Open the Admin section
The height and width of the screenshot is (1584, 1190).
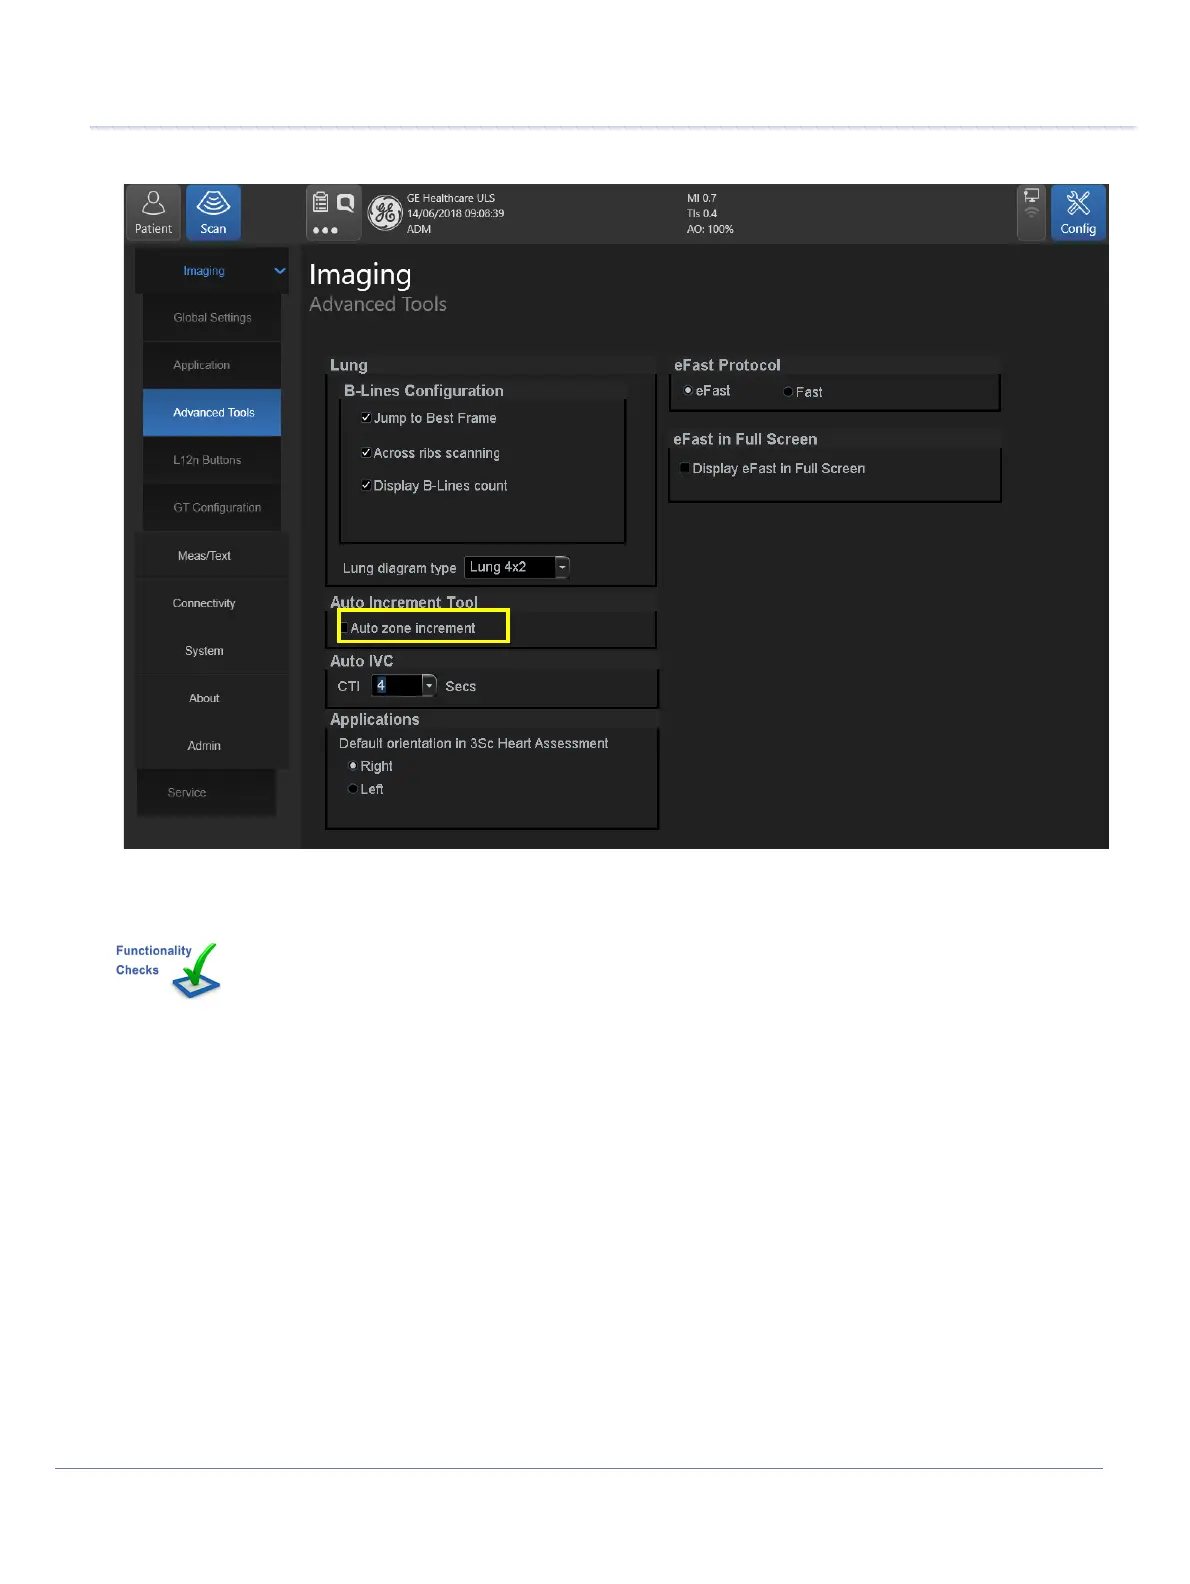point(211,745)
